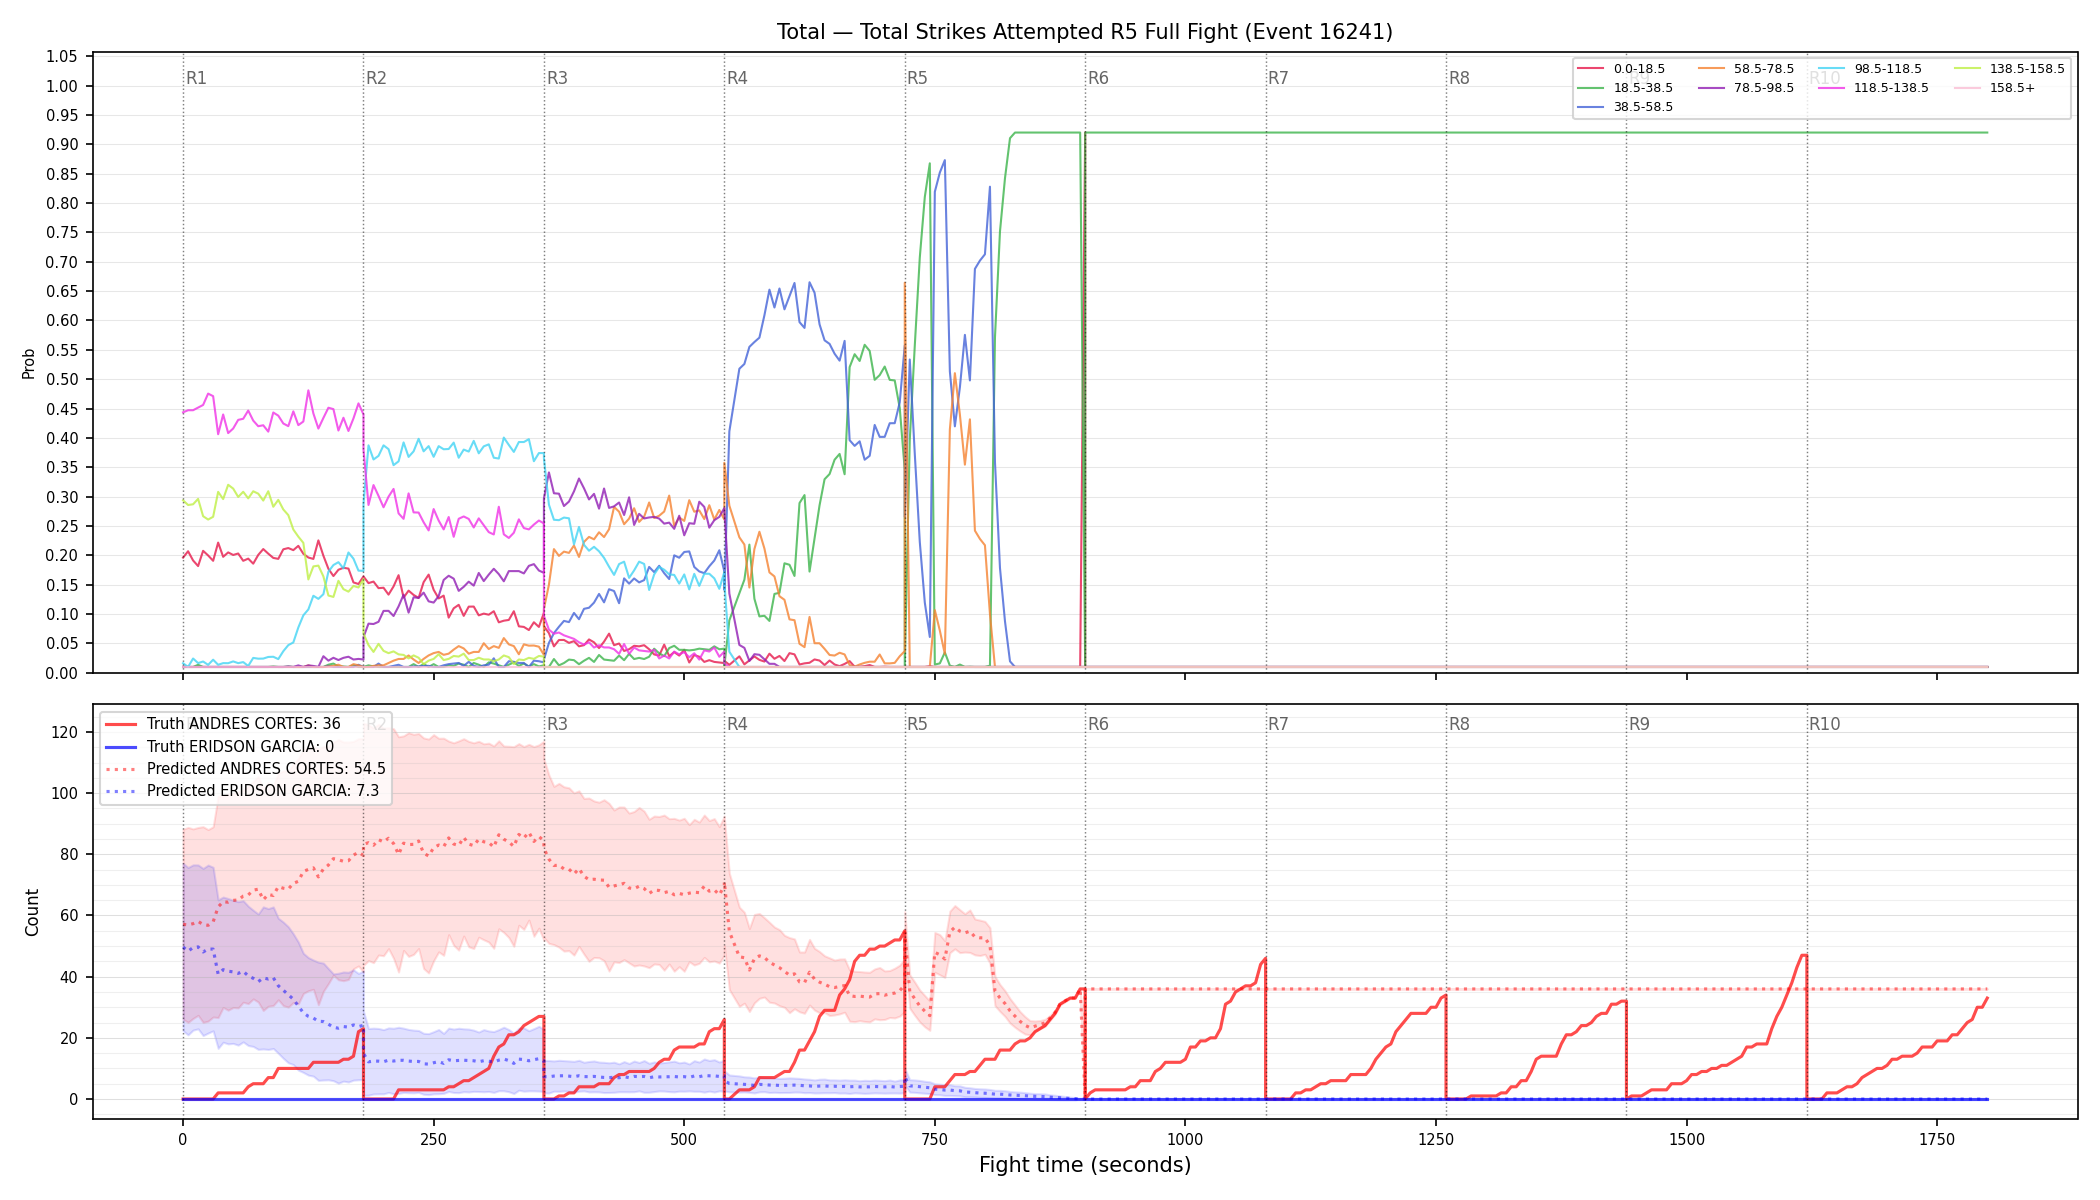The image size is (2100, 1200).
Task: Click the 1.05 tick label on Prob axis
Action: pyautogui.click(x=62, y=56)
